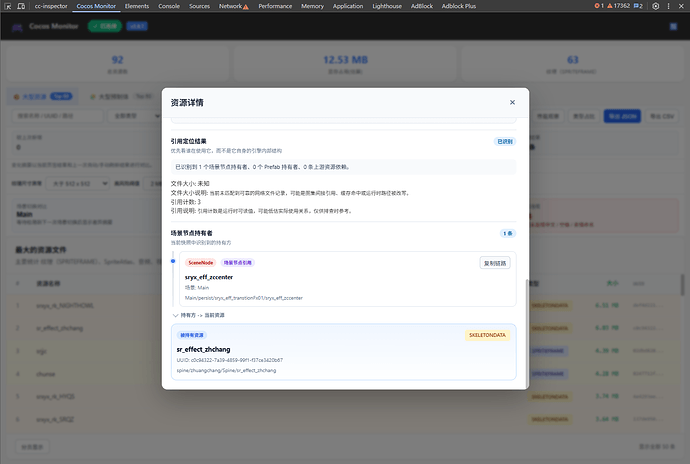Click the 12.53 MB stat card

(x=345, y=64)
